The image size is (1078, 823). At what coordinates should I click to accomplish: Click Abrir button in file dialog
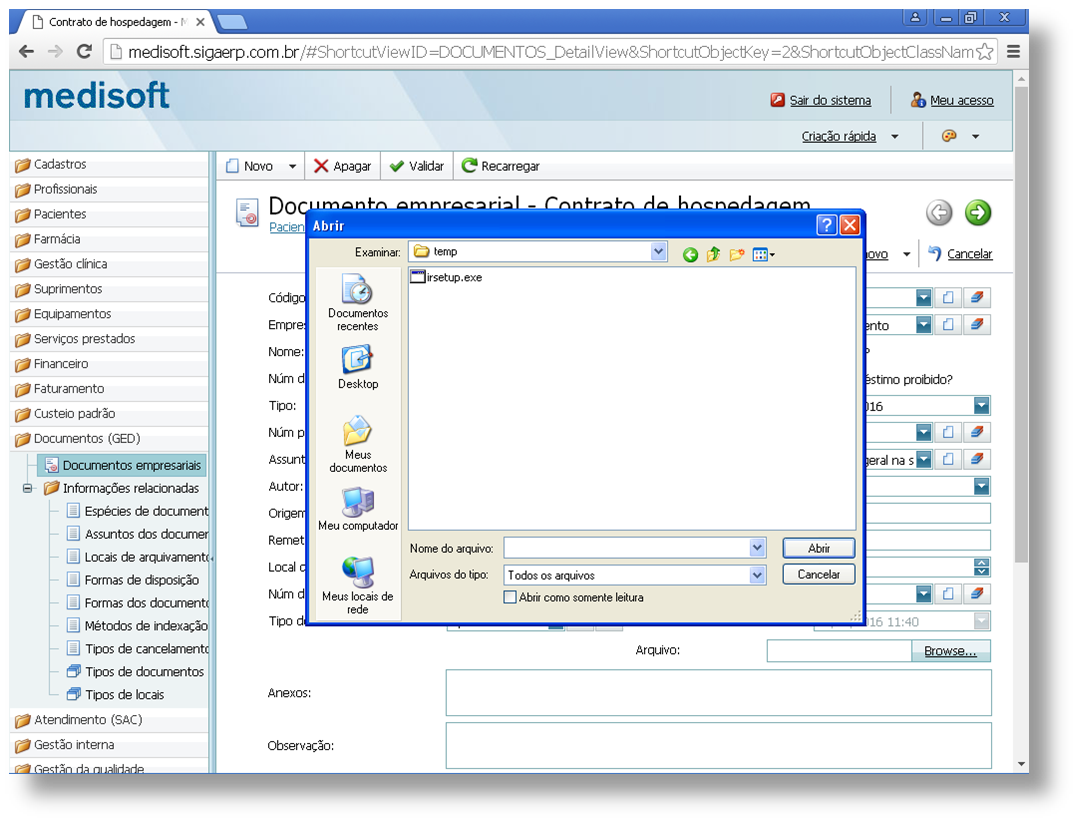818,548
